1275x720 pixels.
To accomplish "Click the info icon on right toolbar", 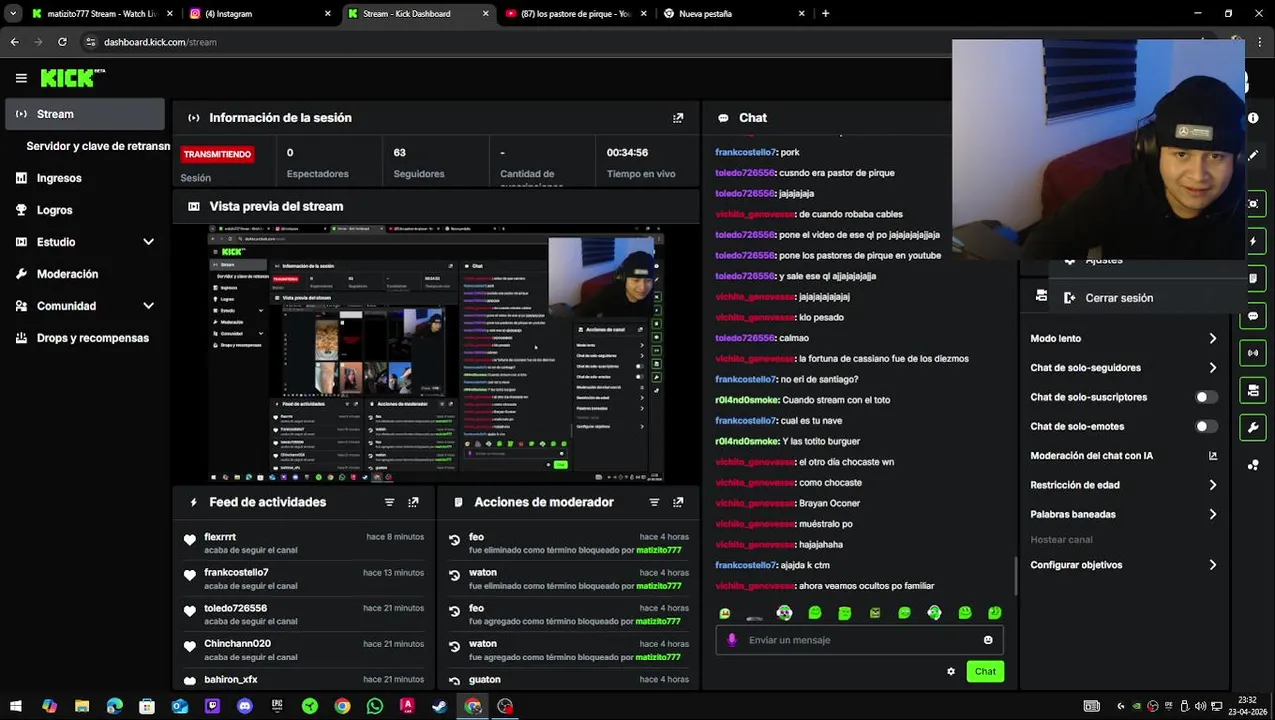I will click(x=1253, y=118).
